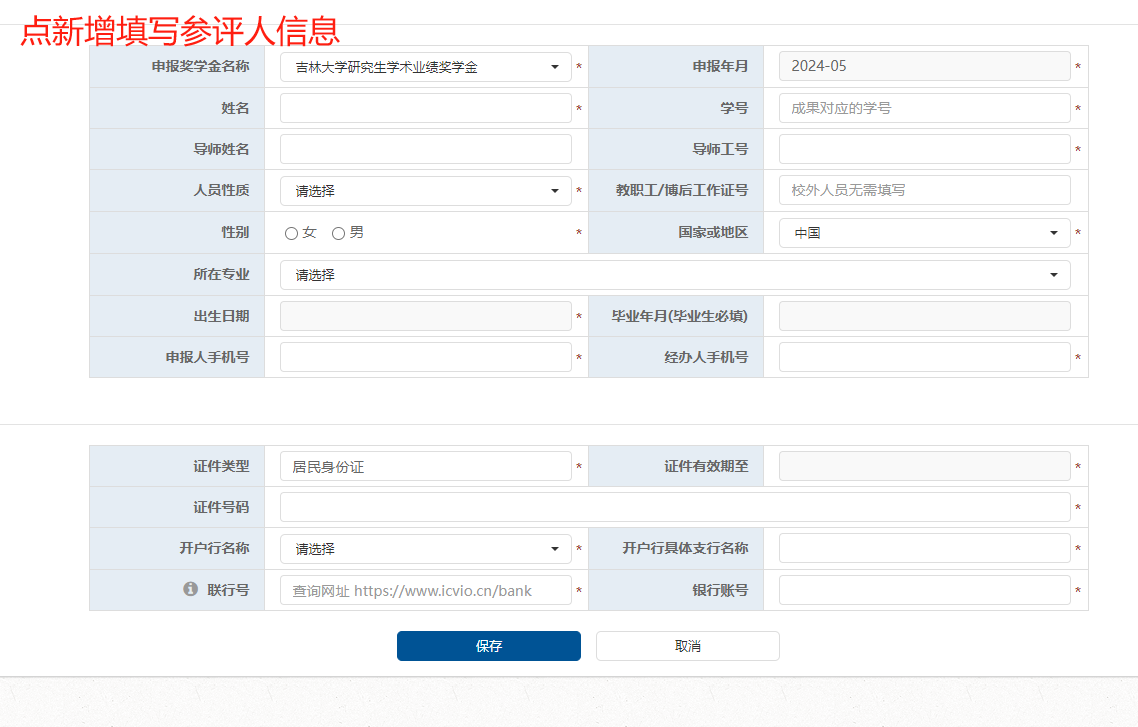This screenshot has height=727, width=1138.
Task: Select the 女 radio button
Action: 291,233
